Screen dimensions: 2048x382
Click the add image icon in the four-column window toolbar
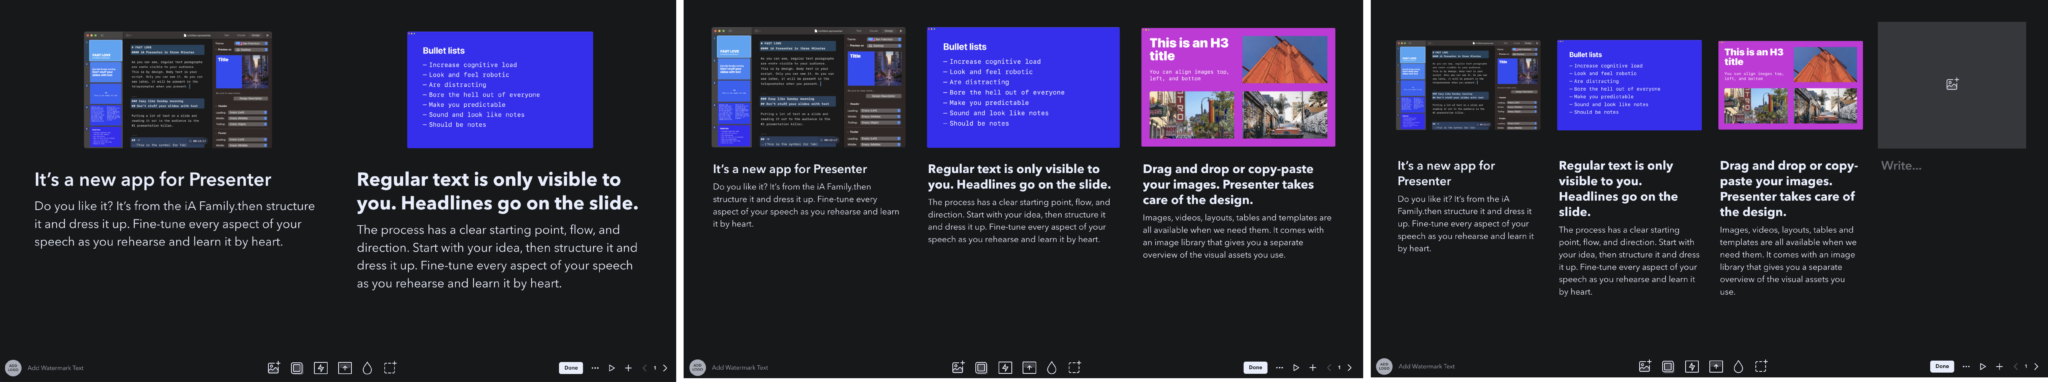(x=1644, y=366)
